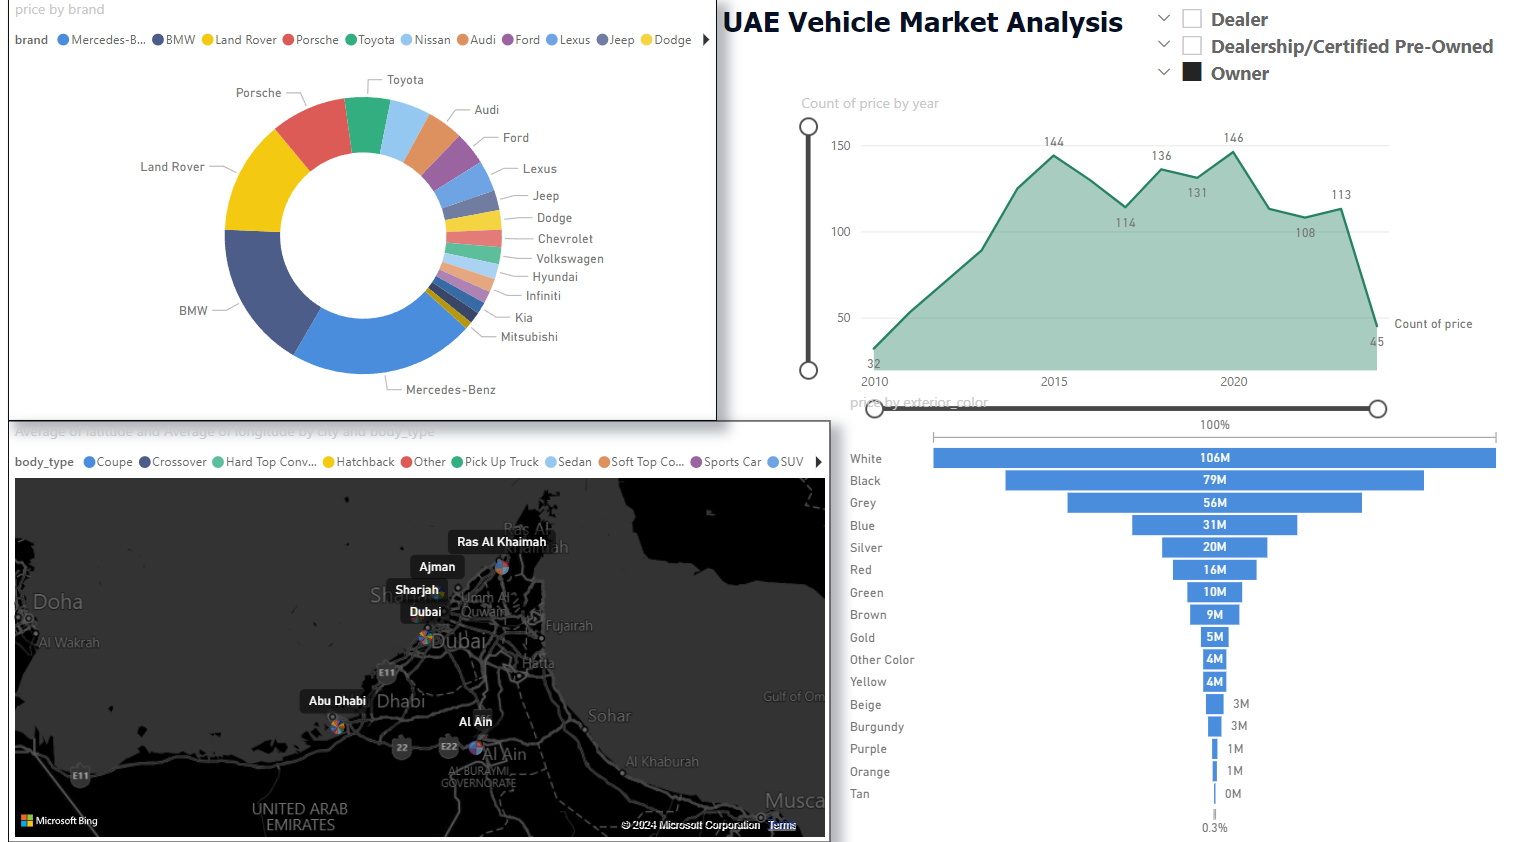Expand the Owner hierarchy chevron
This screenshot has height=842, width=1522.
1163,72
